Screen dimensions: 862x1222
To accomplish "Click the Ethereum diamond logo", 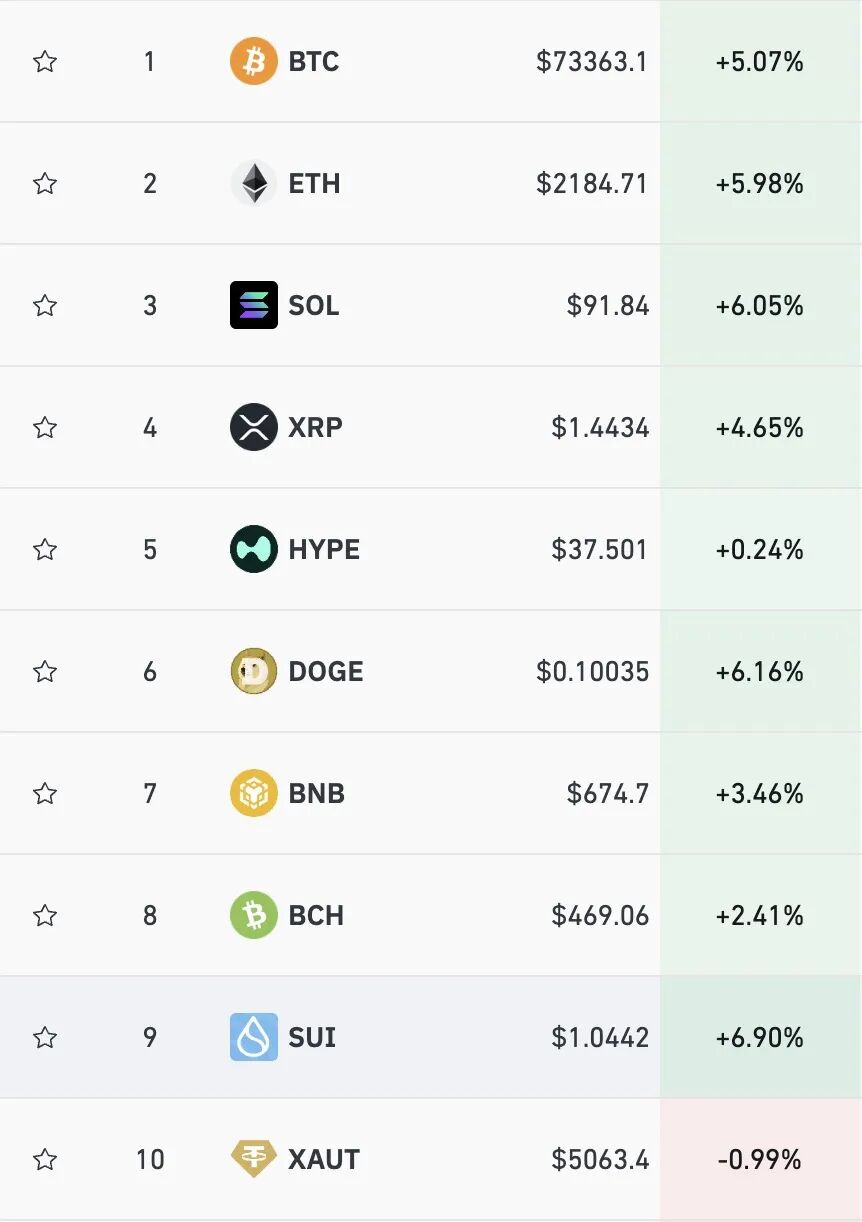I will (x=253, y=184).
